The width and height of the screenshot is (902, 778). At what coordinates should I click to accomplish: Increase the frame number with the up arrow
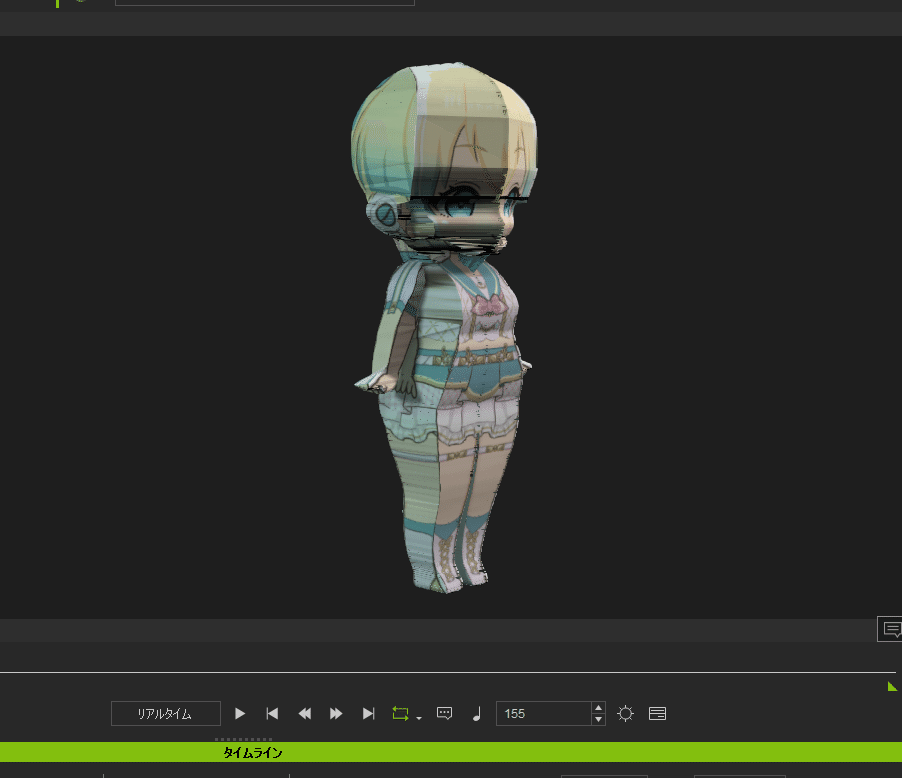(598, 708)
